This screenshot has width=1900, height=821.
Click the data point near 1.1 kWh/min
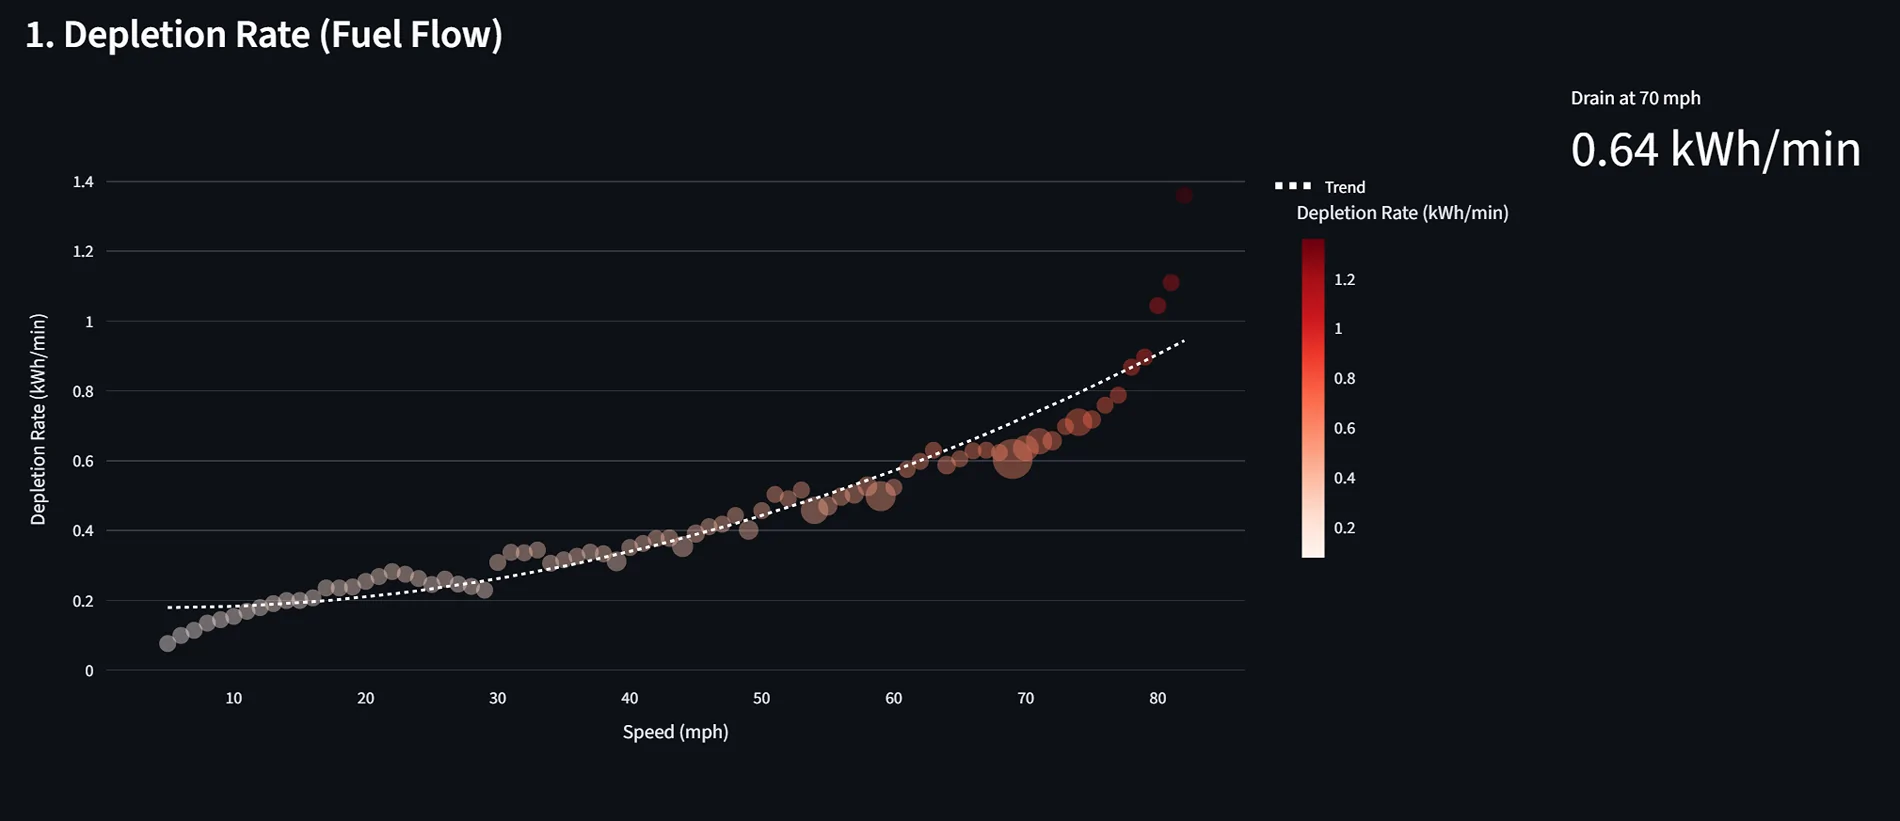(1171, 283)
